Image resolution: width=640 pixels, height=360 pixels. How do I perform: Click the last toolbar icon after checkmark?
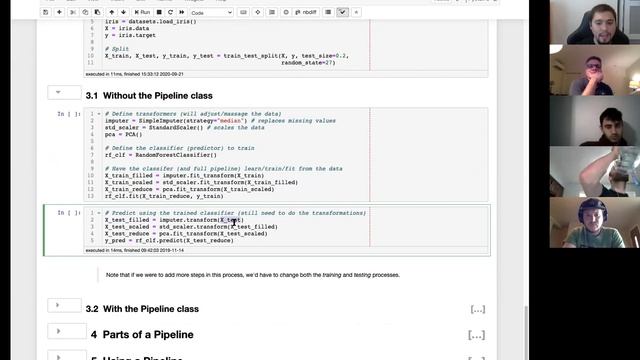356,12
